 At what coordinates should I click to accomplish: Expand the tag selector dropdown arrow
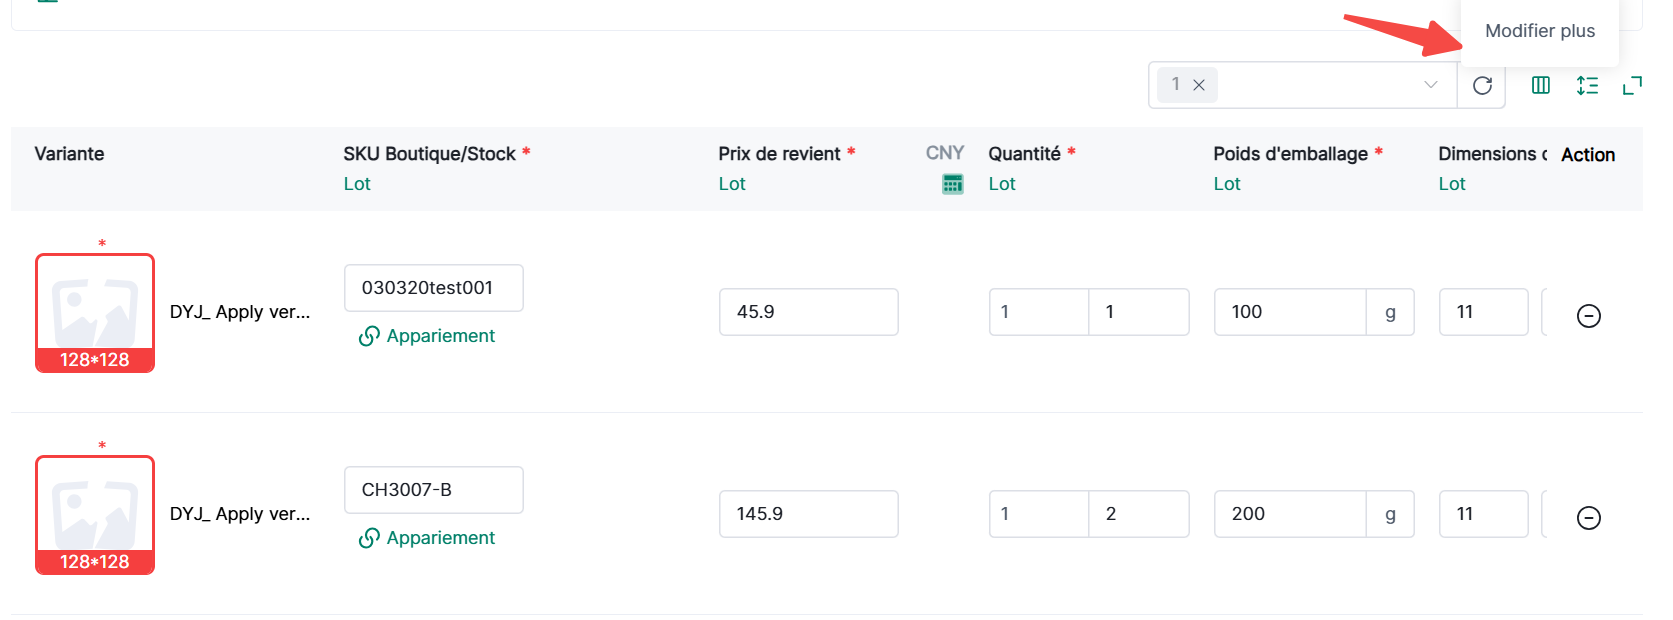(x=1430, y=85)
